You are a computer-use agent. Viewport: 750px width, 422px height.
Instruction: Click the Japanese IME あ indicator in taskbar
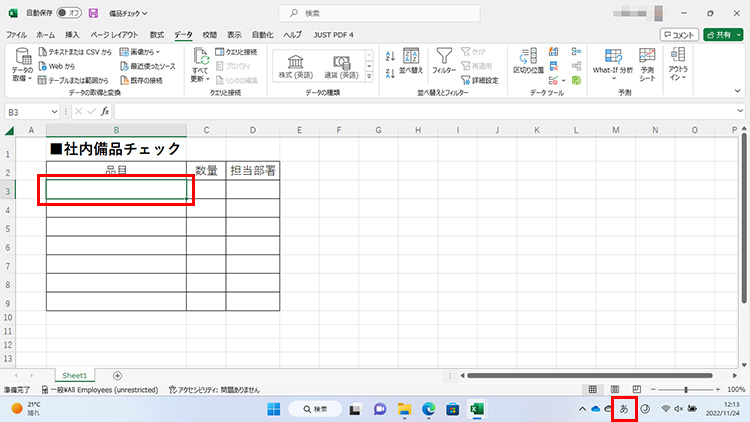[624, 408]
